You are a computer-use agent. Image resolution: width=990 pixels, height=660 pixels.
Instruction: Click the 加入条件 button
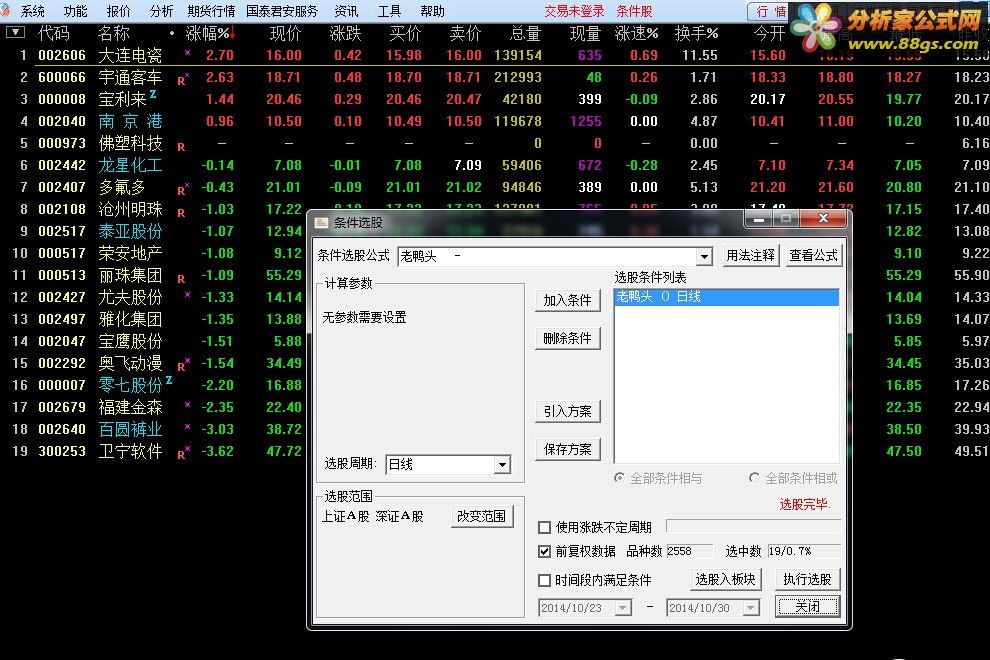tap(567, 300)
